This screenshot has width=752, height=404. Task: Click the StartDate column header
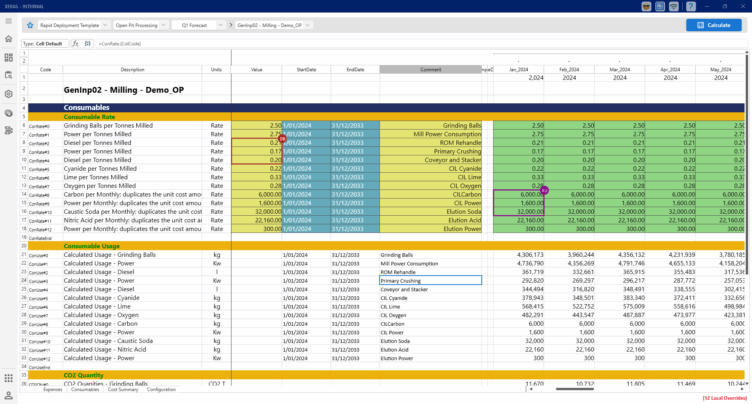tap(306, 70)
